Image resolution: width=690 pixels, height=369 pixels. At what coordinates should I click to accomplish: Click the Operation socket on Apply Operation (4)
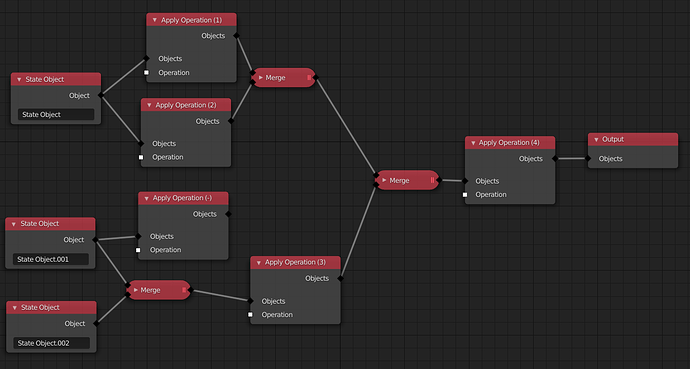(465, 194)
